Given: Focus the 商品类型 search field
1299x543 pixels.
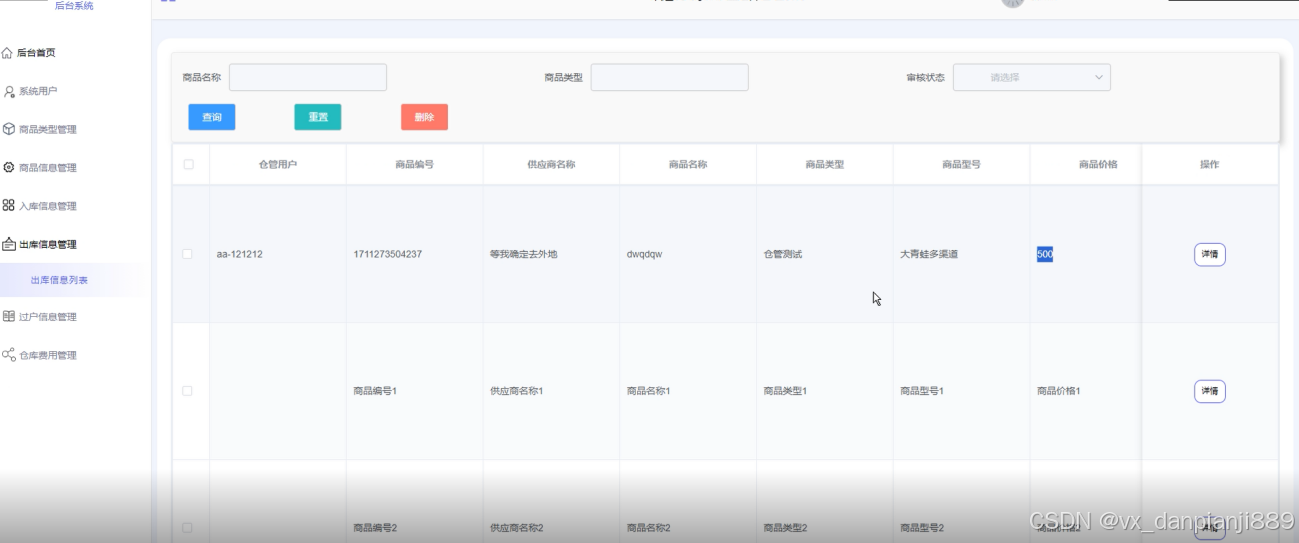Looking at the screenshot, I should (x=670, y=77).
